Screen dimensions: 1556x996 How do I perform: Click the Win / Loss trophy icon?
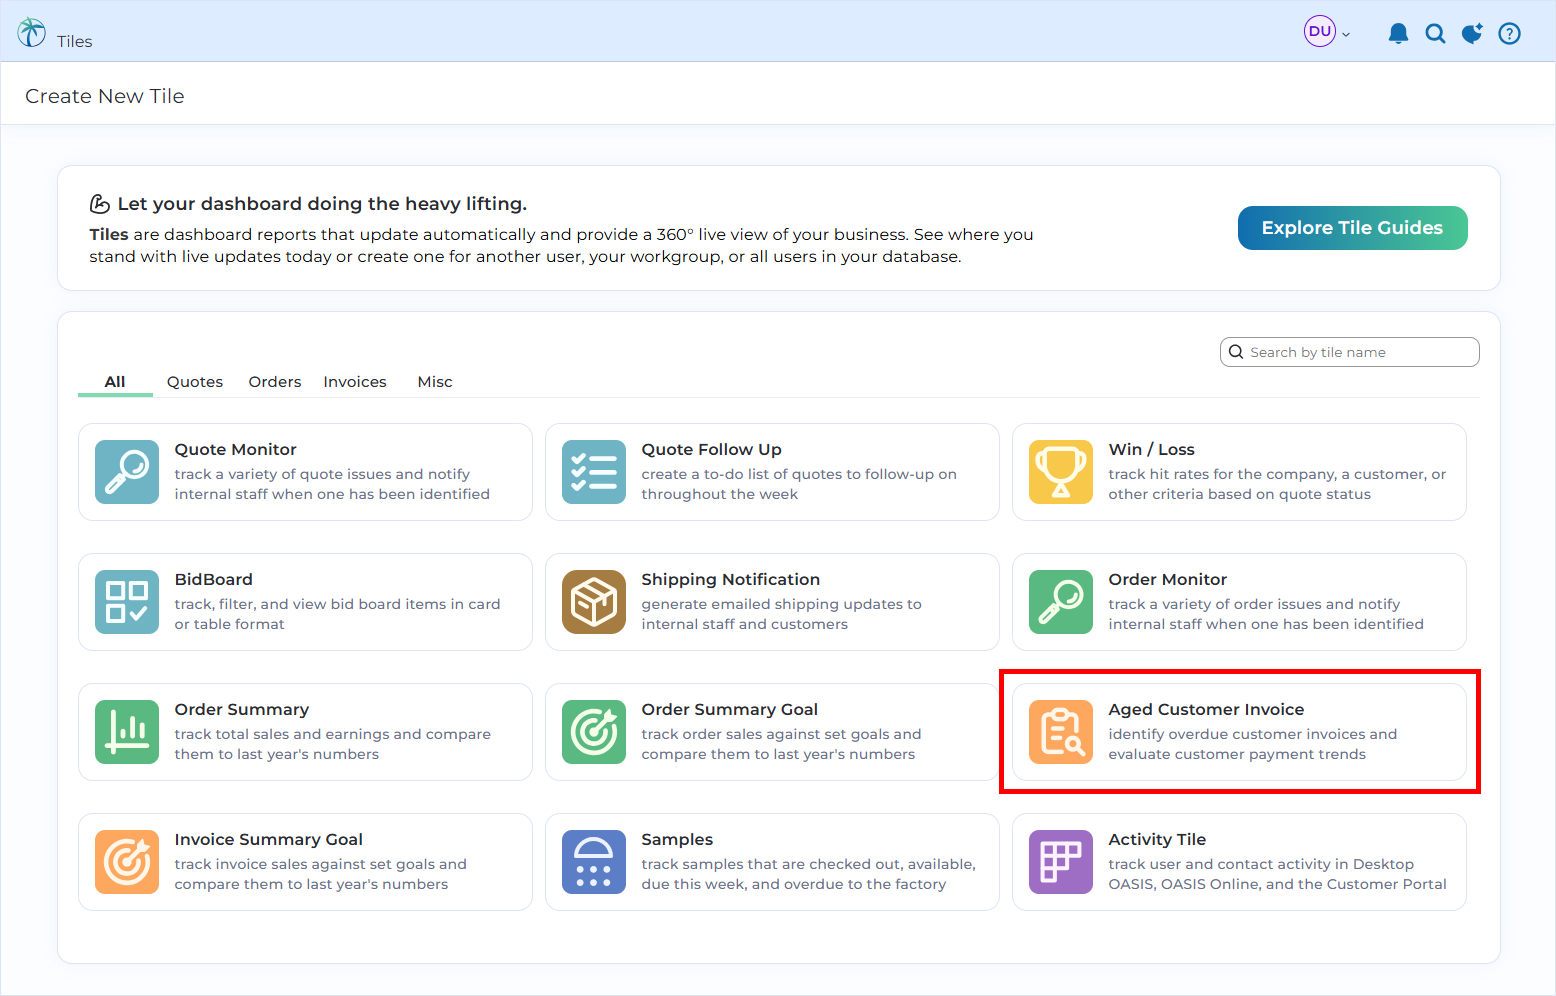pos(1061,472)
